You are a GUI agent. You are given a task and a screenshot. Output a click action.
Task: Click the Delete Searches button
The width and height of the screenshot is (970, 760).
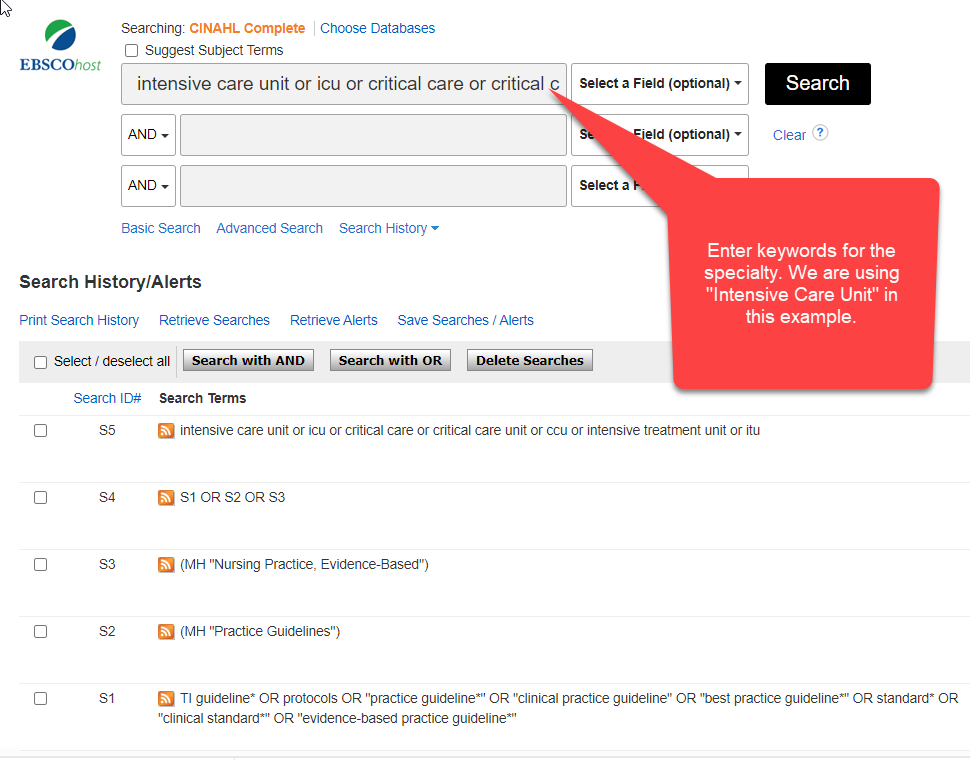click(530, 361)
